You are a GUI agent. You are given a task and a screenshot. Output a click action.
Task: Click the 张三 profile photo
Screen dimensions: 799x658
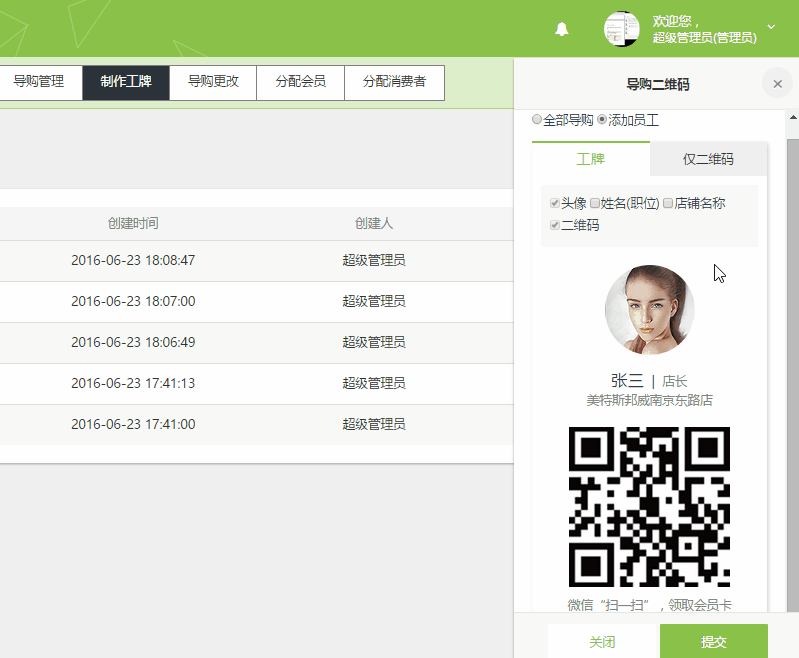[x=649, y=309]
